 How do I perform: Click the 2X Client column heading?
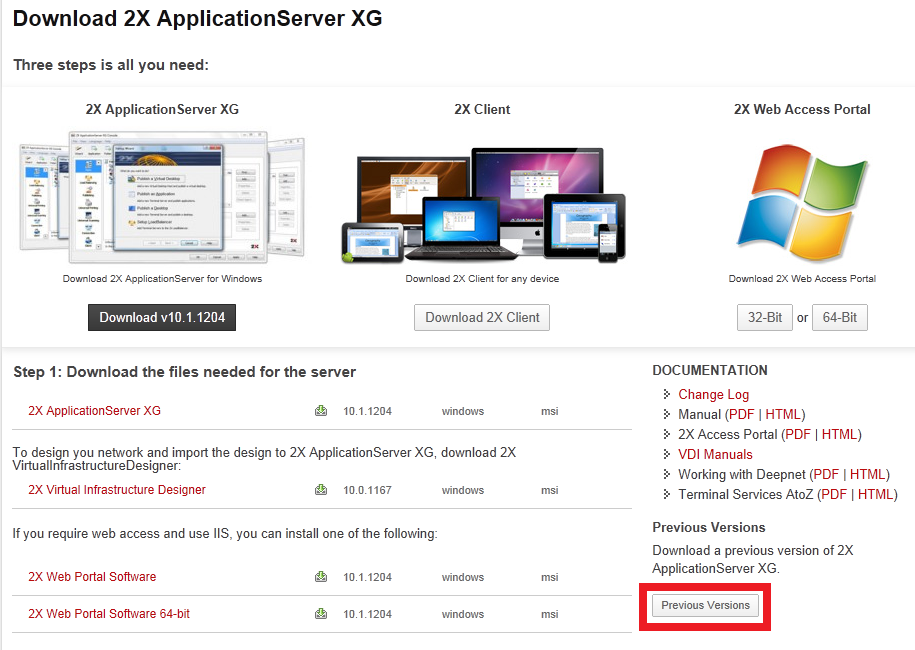click(x=482, y=109)
